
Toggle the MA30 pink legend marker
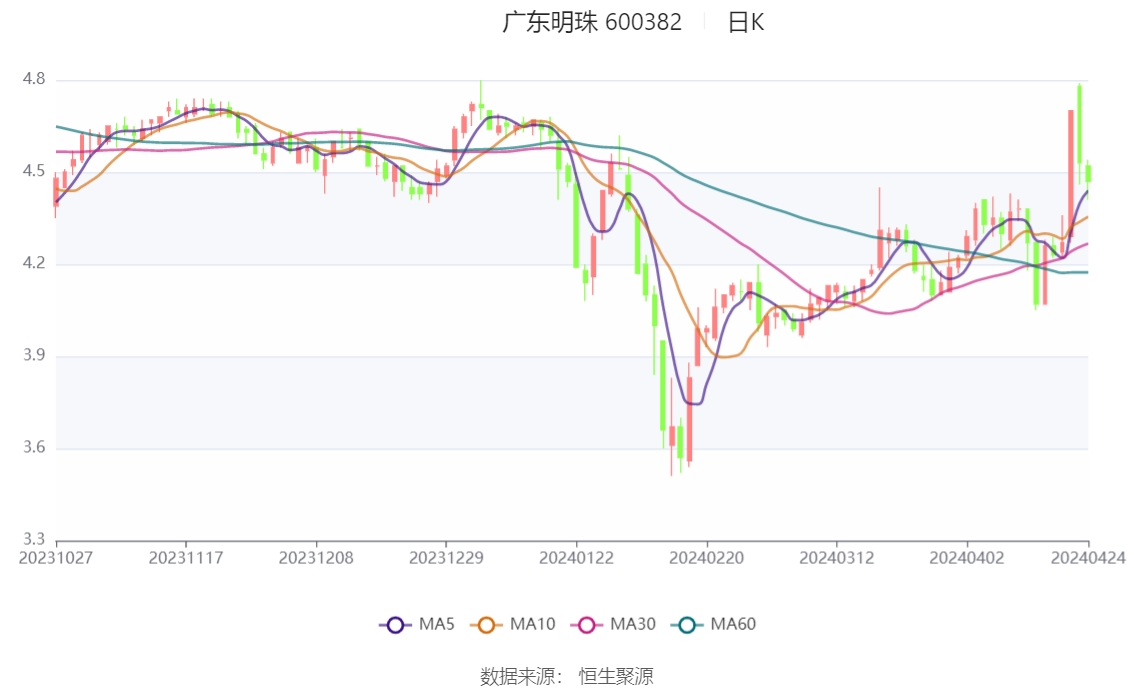pyautogui.click(x=587, y=625)
